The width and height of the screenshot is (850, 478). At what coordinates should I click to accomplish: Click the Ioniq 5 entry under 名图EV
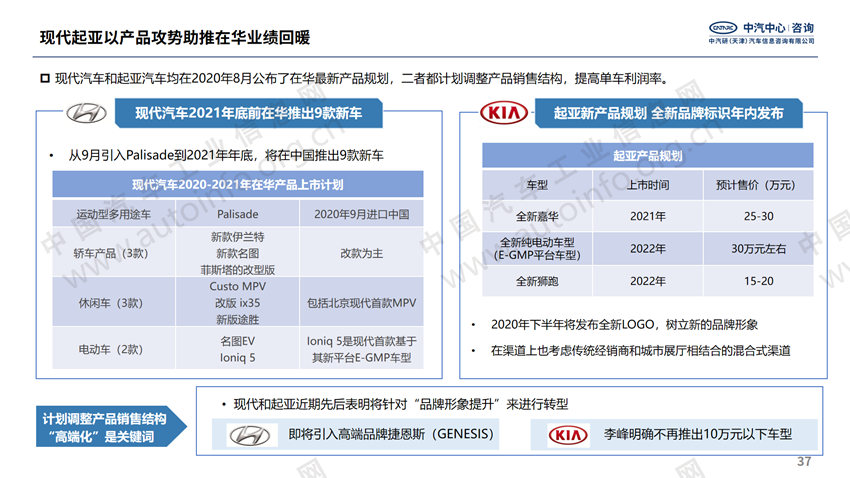pyautogui.click(x=237, y=358)
